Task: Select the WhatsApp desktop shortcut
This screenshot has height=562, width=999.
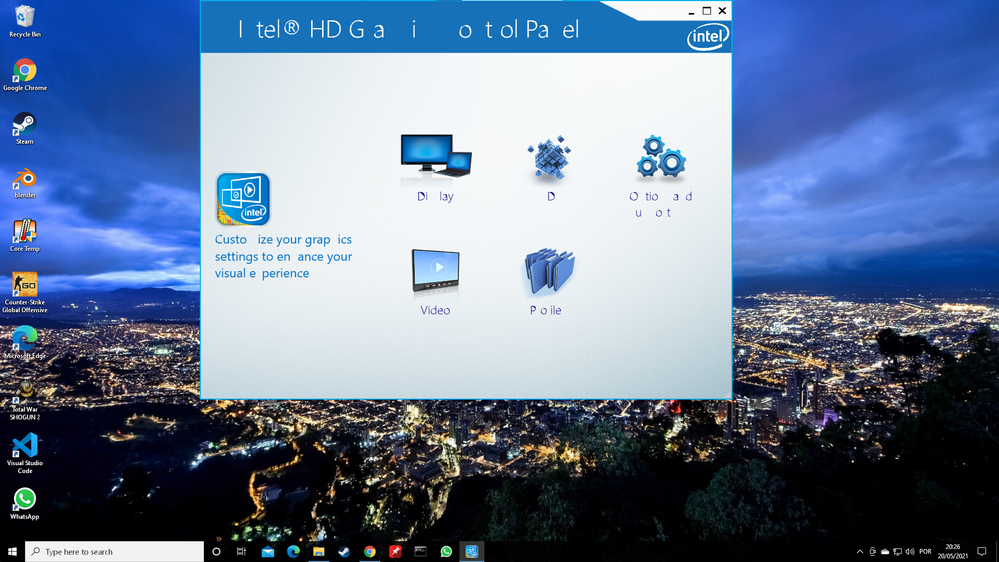Action: [x=25, y=503]
